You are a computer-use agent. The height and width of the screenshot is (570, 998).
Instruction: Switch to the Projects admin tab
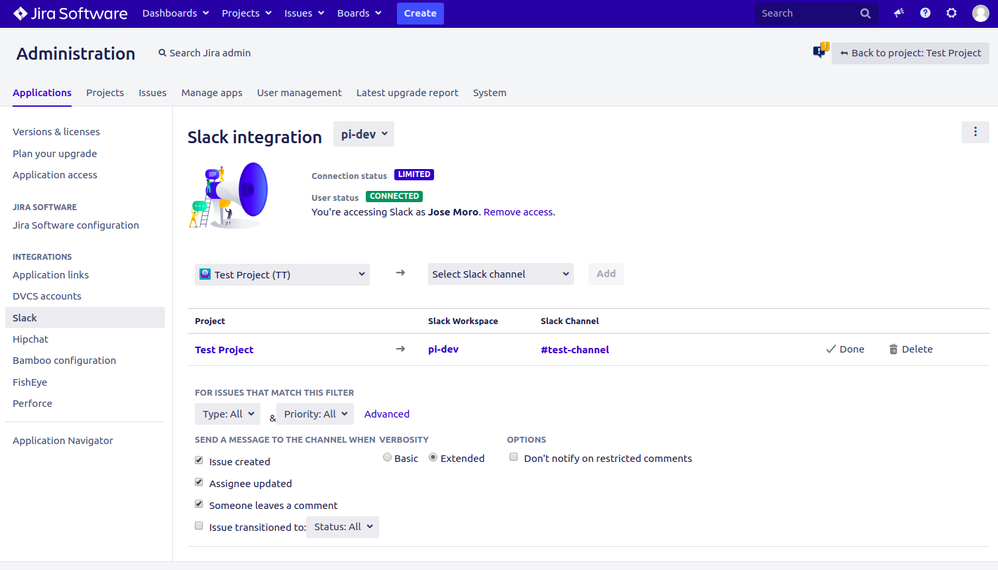pos(105,93)
